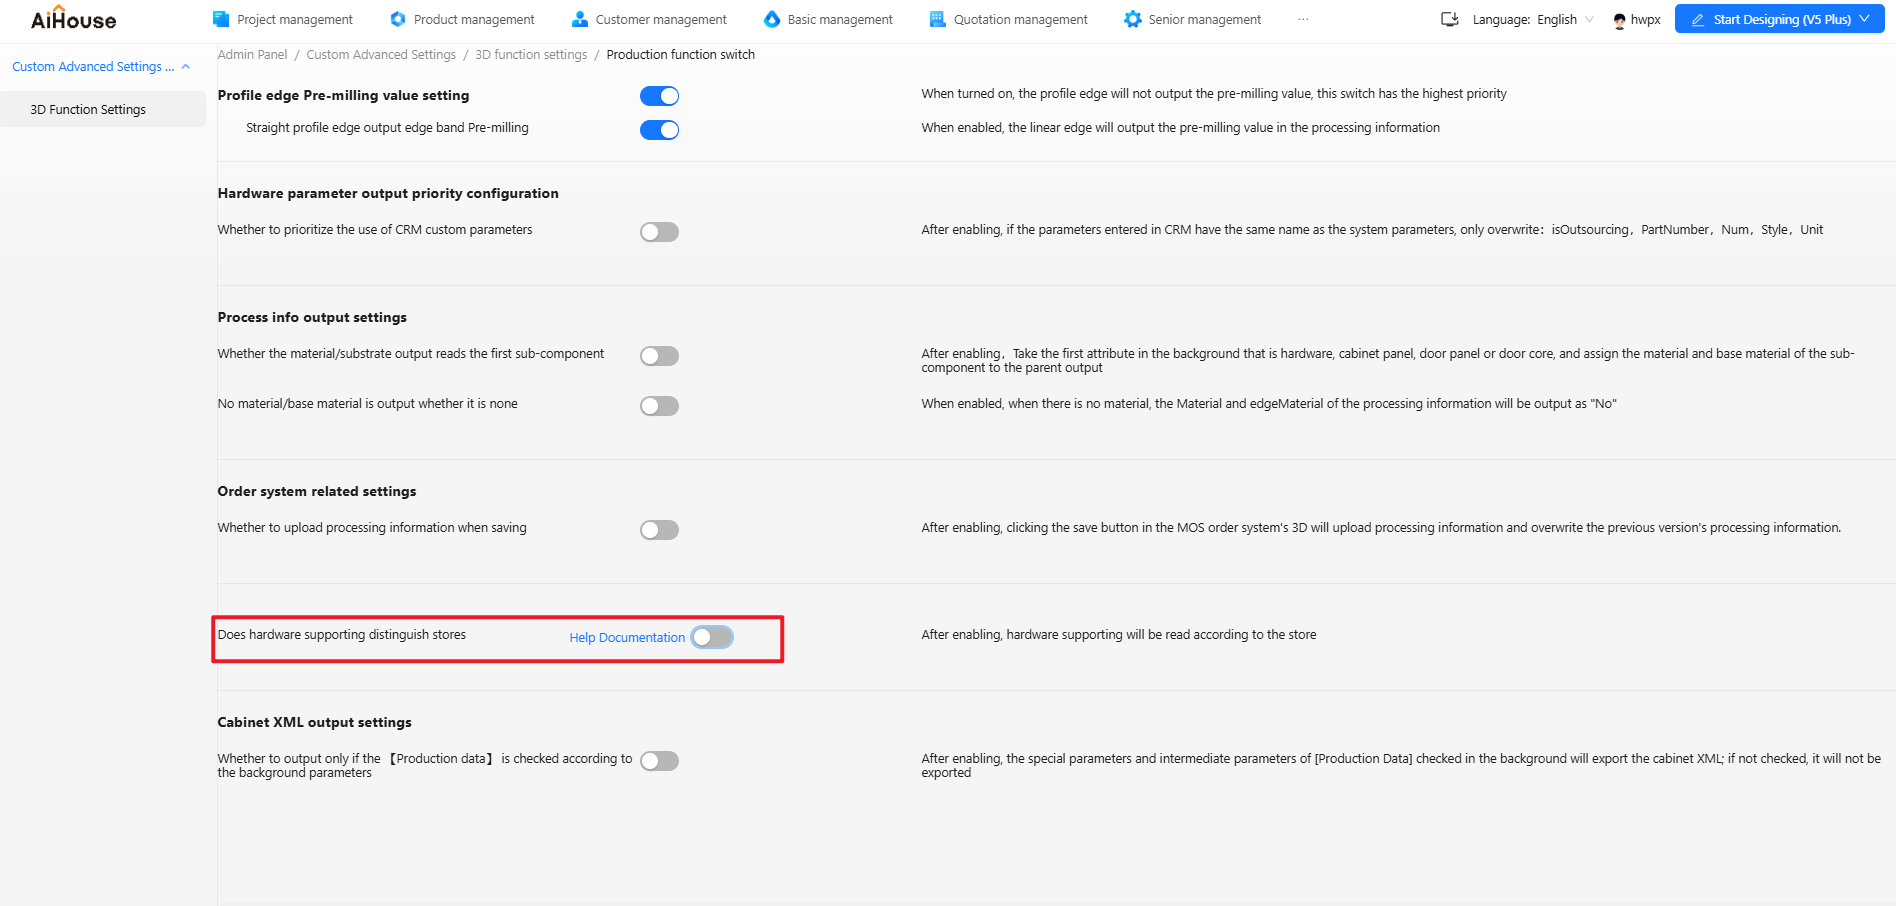The image size is (1896, 906).
Task: Click the Quotation management icon
Action: click(x=937, y=19)
